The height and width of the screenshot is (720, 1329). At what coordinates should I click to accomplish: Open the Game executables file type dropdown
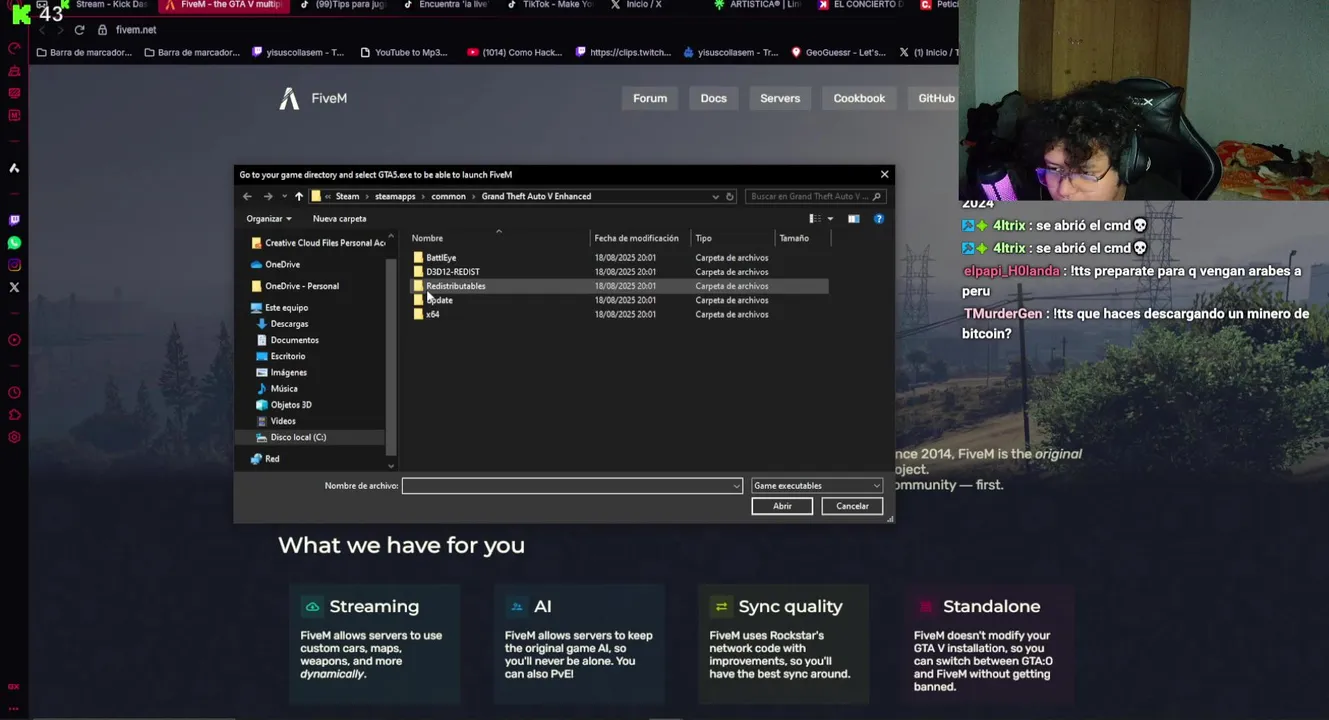tap(816, 486)
